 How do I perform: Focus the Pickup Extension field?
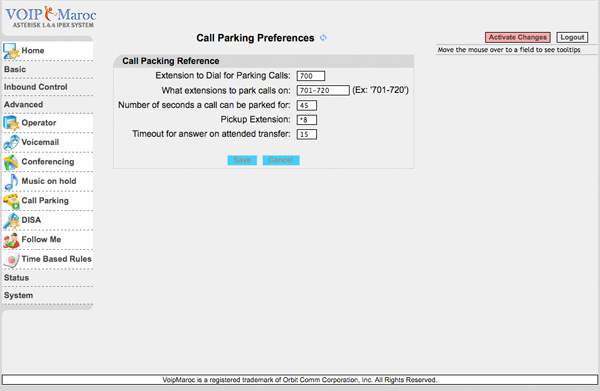click(x=307, y=120)
